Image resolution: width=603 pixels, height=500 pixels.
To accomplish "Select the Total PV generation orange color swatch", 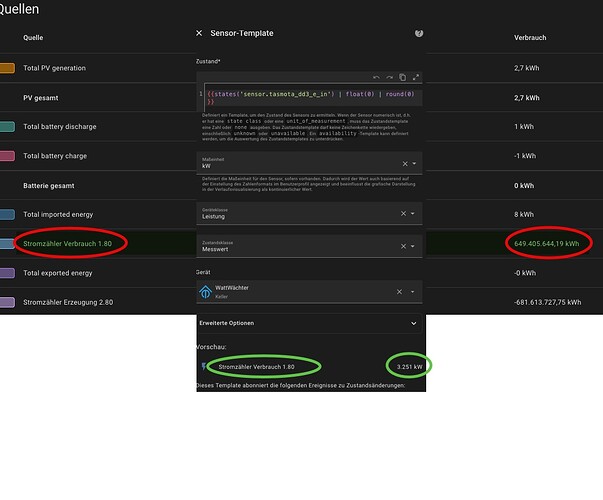I will (7, 68).
